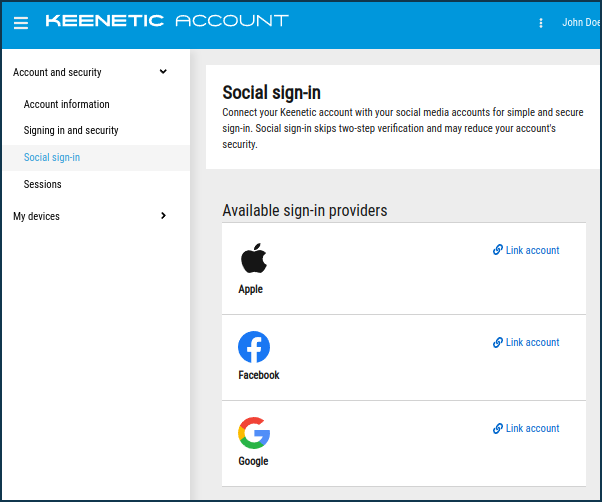Click the chain icon beside Apple's link

pyautogui.click(x=498, y=250)
